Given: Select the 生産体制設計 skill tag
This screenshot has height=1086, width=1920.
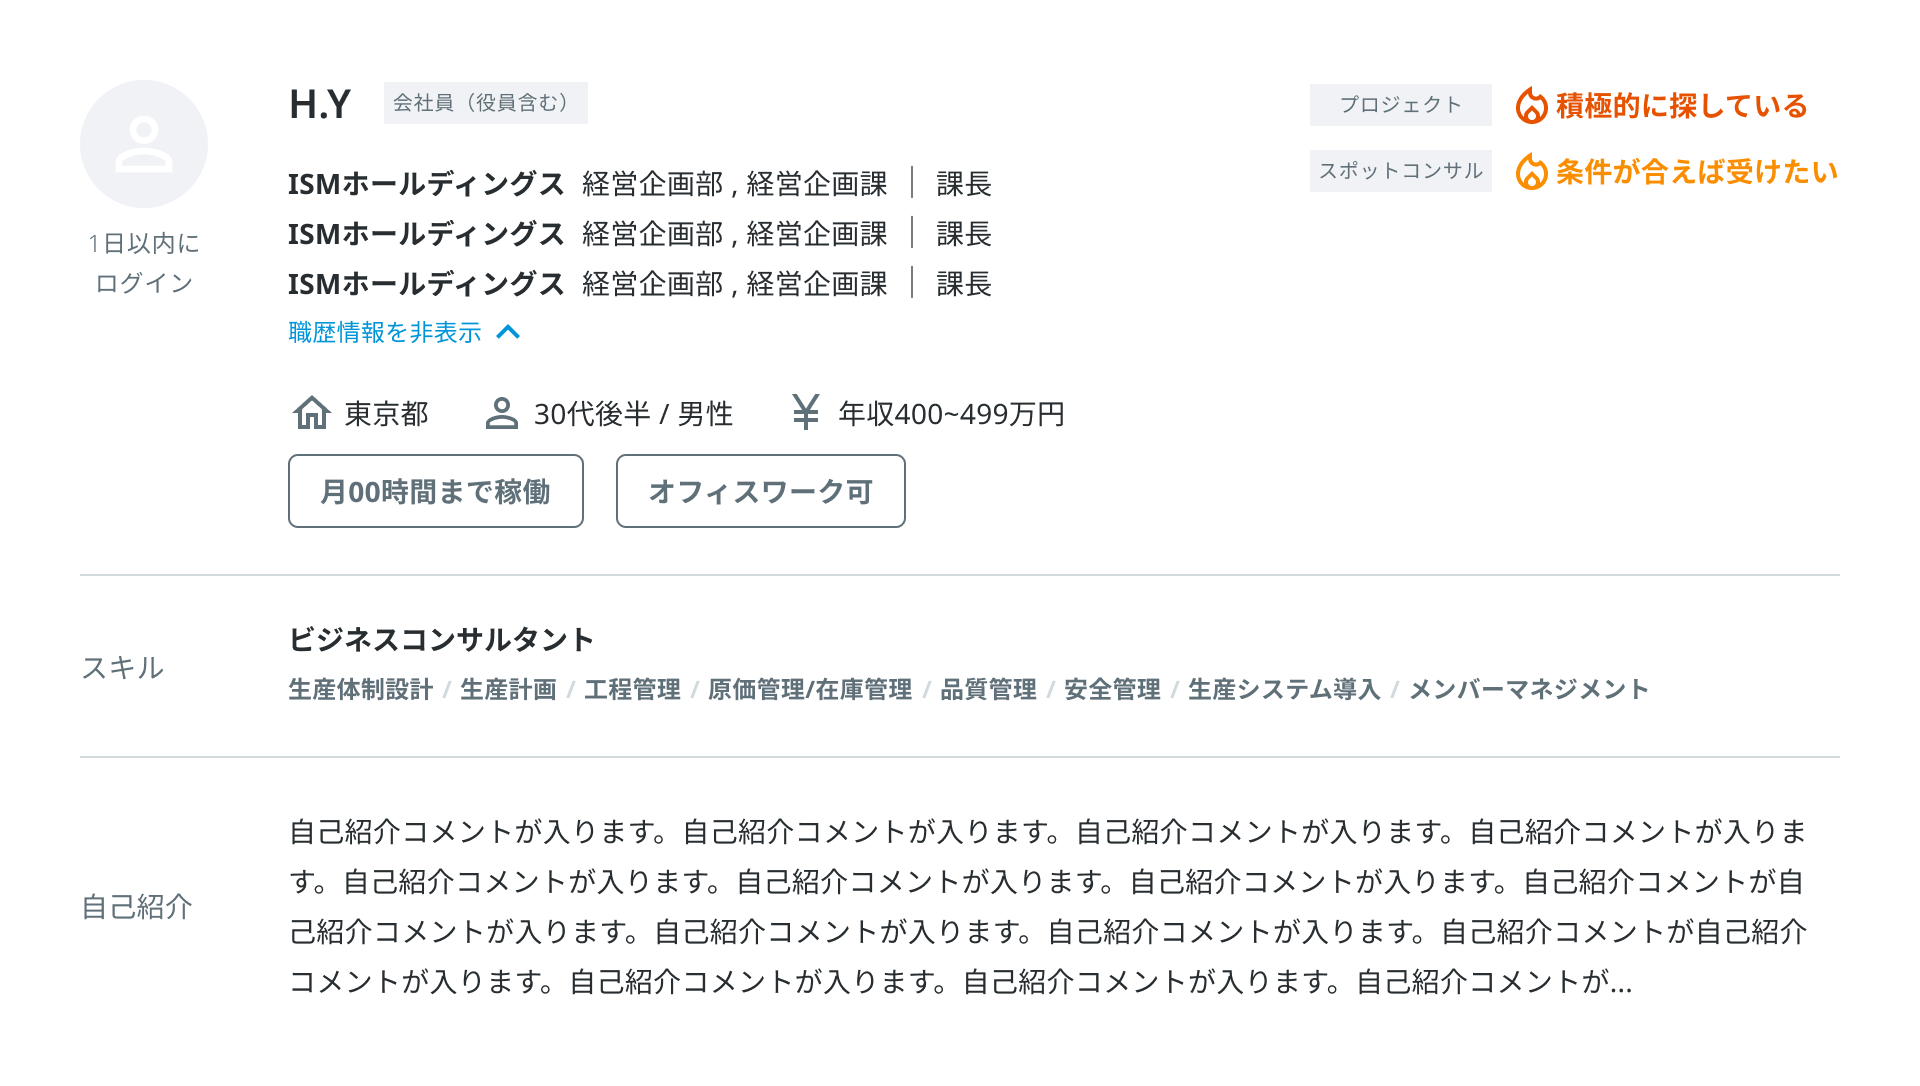Looking at the screenshot, I should (x=361, y=689).
